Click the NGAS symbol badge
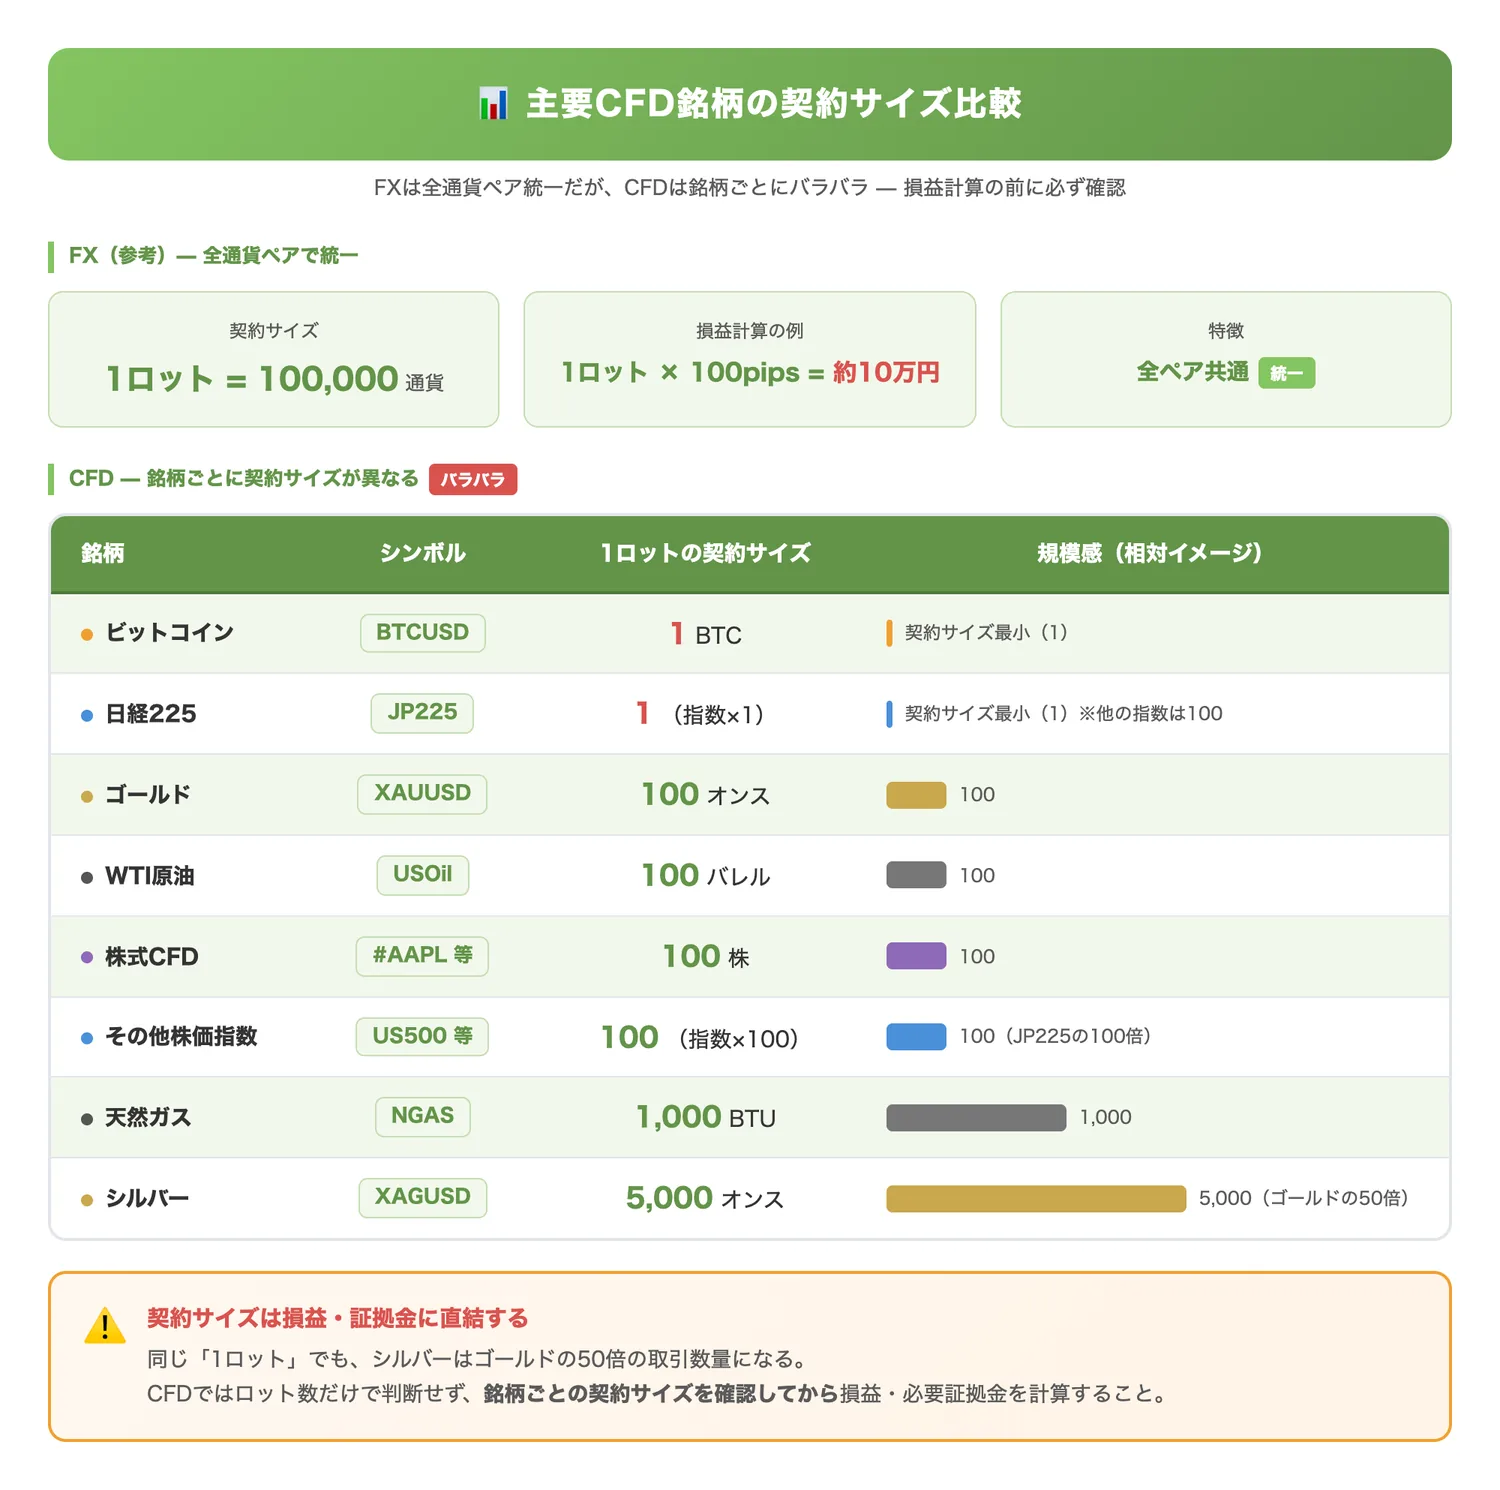The width and height of the screenshot is (1500, 1490). 423,1117
